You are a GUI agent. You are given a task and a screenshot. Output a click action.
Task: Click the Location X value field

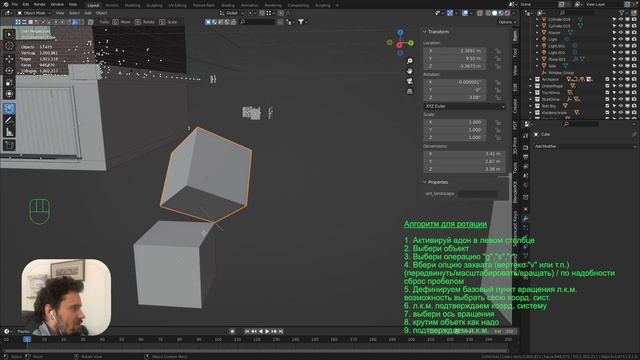[x=455, y=51]
